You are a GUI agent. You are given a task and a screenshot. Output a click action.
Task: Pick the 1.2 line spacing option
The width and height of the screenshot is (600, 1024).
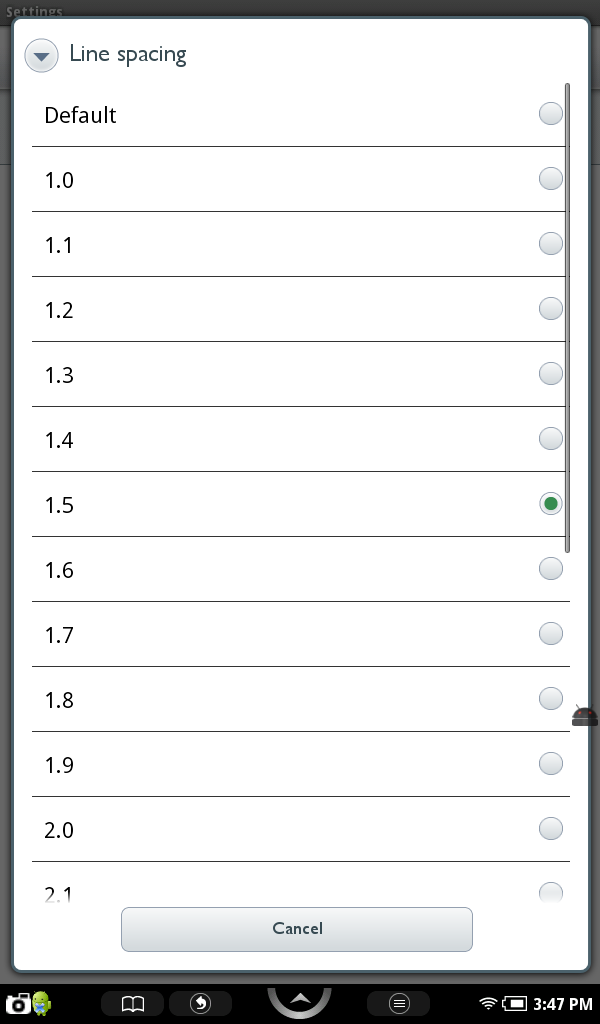[x=300, y=309]
